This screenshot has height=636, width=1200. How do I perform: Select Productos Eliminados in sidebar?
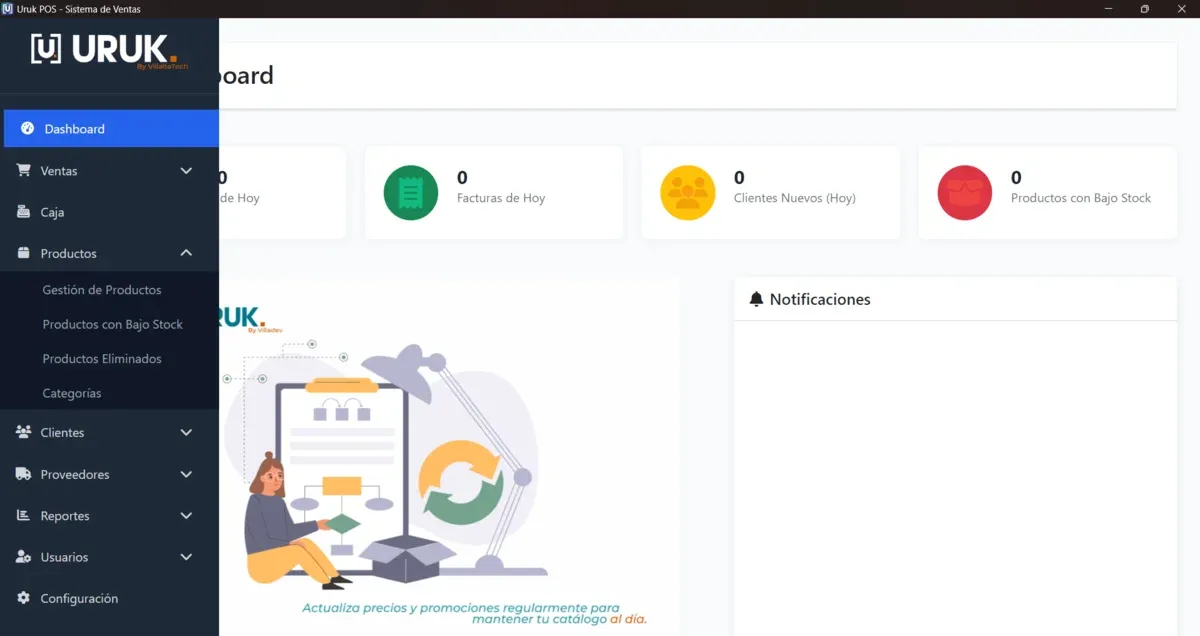pos(102,359)
